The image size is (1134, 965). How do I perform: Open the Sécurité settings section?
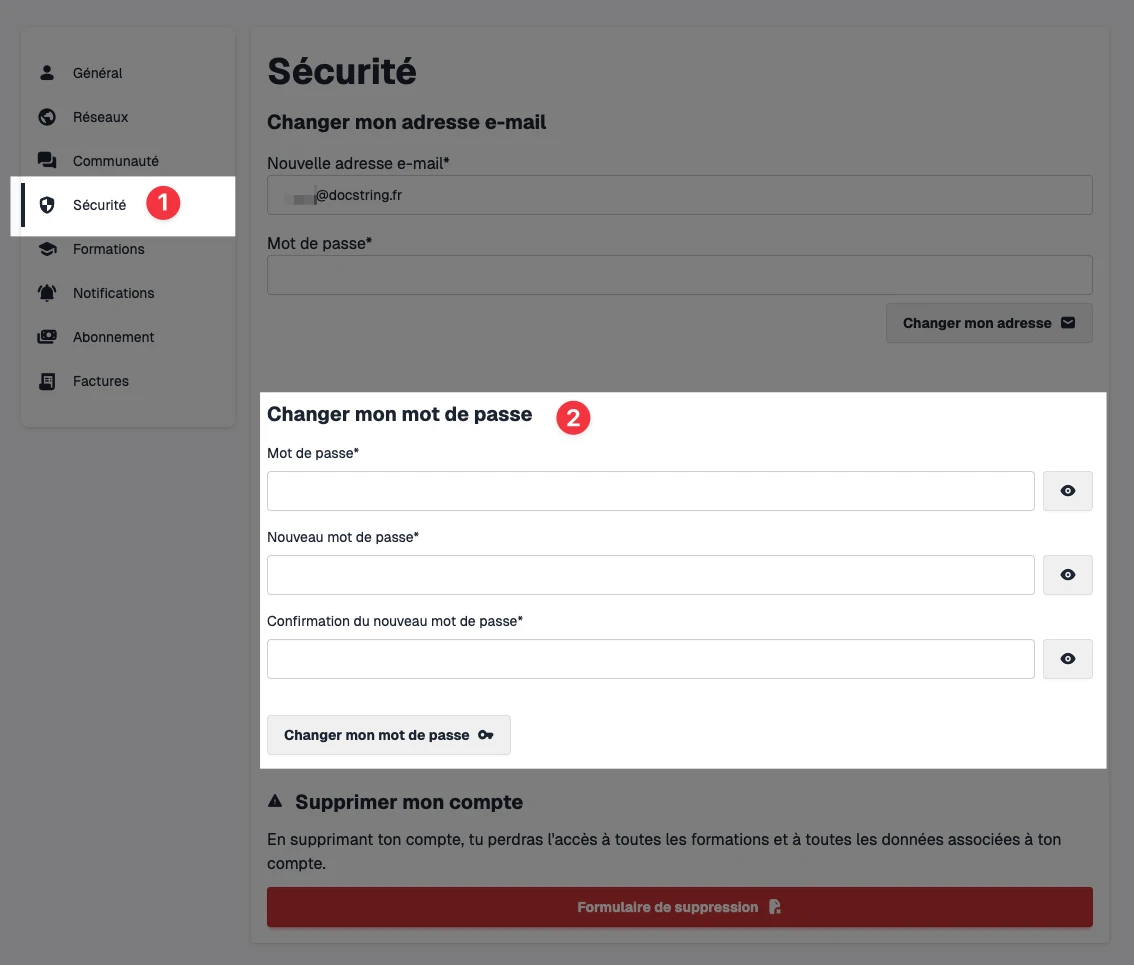pyautogui.click(x=100, y=204)
